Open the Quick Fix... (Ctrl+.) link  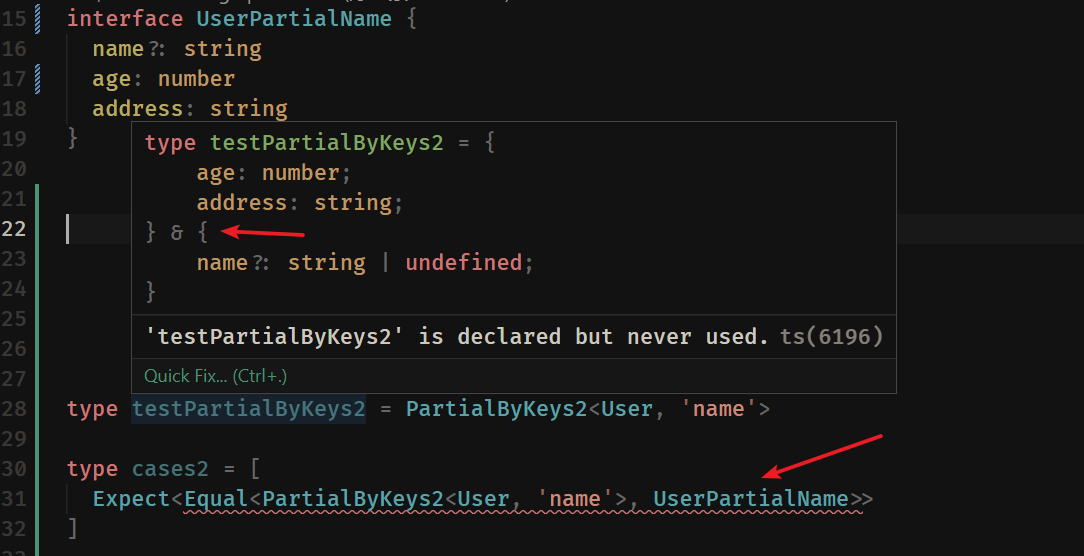tap(215, 376)
